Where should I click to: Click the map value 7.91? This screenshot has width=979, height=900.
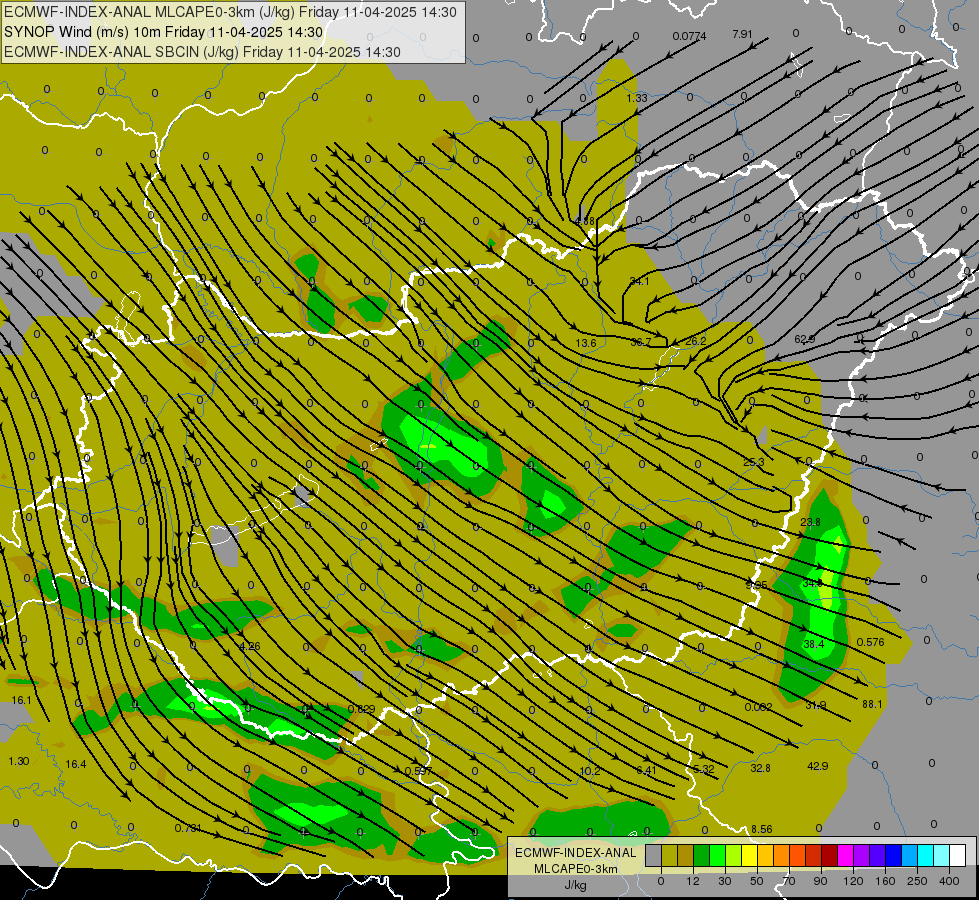click(742, 34)
